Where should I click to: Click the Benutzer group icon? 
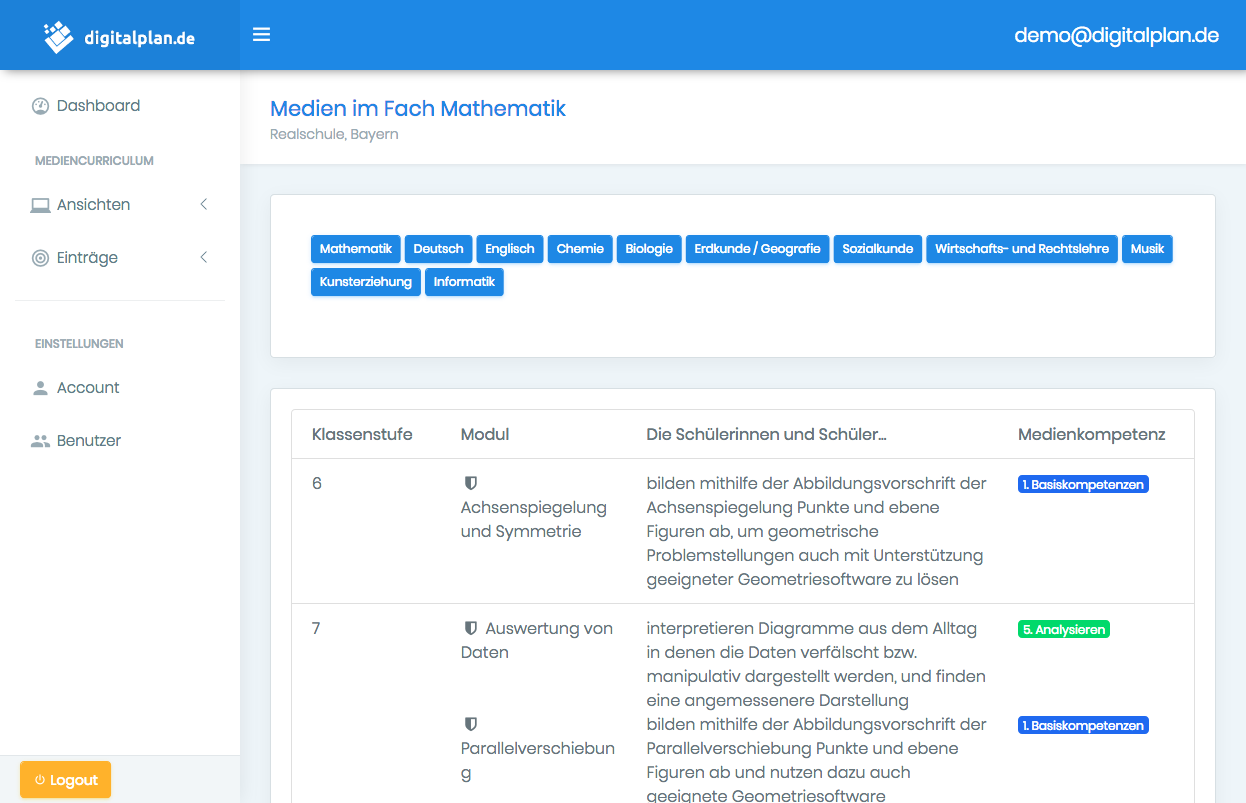[x=40, y=441]
